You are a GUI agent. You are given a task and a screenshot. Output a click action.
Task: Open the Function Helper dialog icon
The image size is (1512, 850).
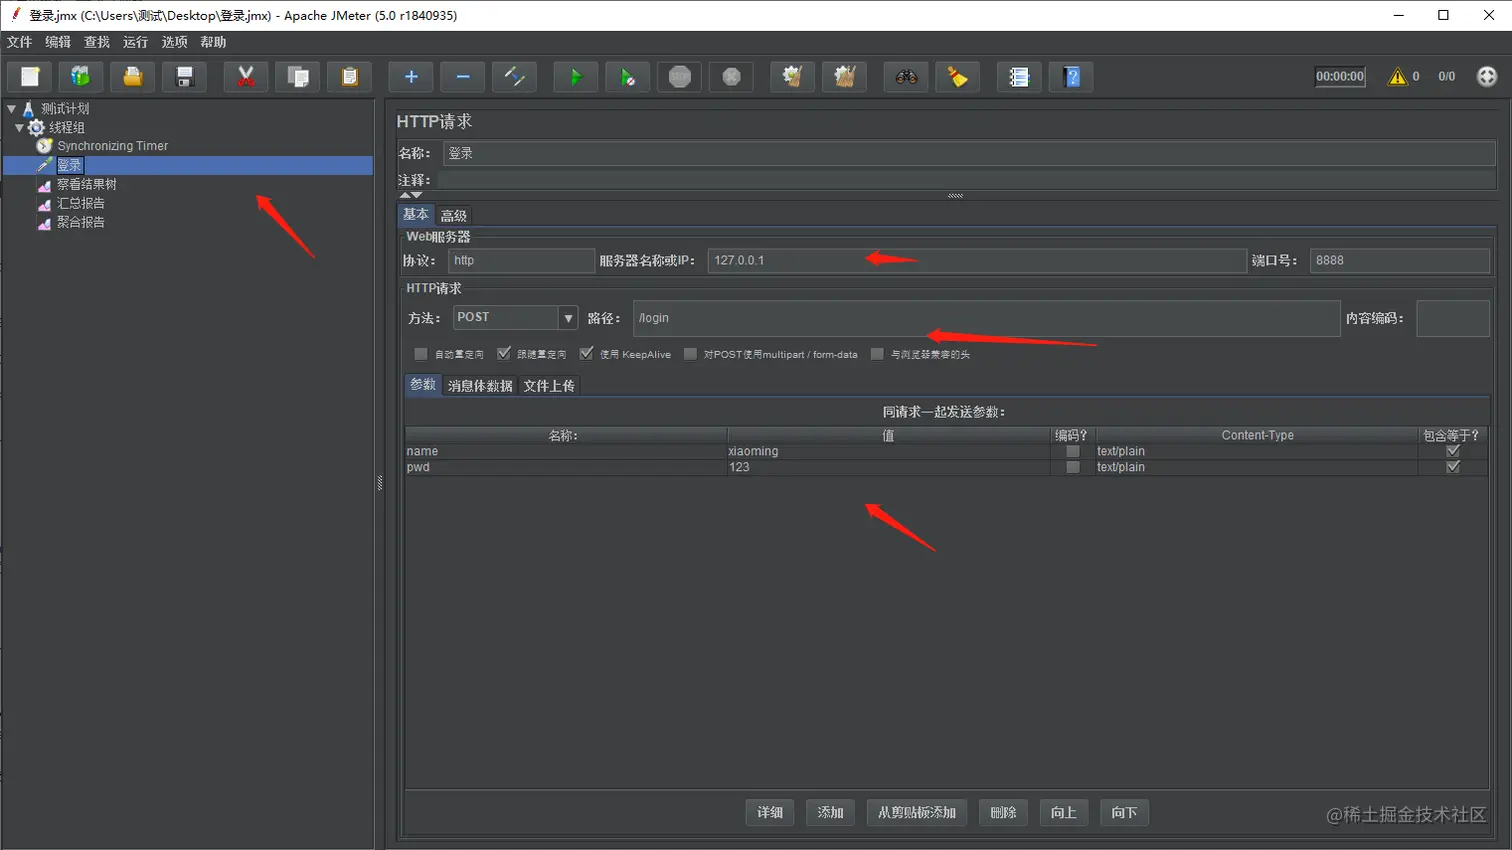click(1019, 77)
